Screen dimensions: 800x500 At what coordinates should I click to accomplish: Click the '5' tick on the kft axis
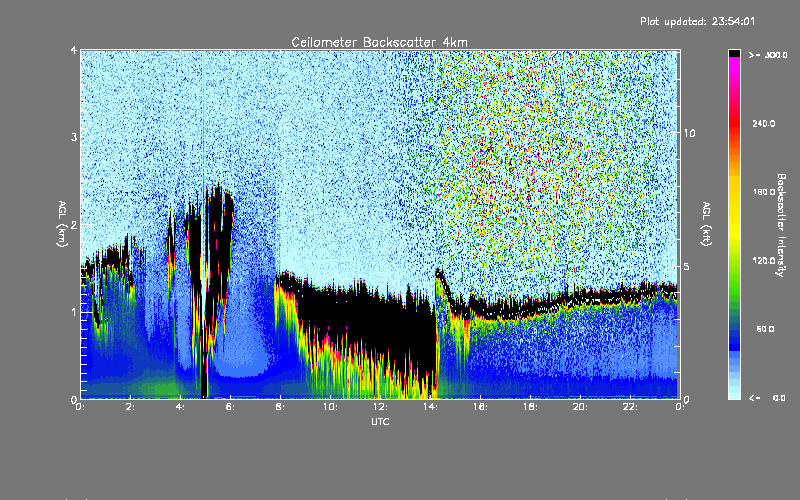pos(687,266)
